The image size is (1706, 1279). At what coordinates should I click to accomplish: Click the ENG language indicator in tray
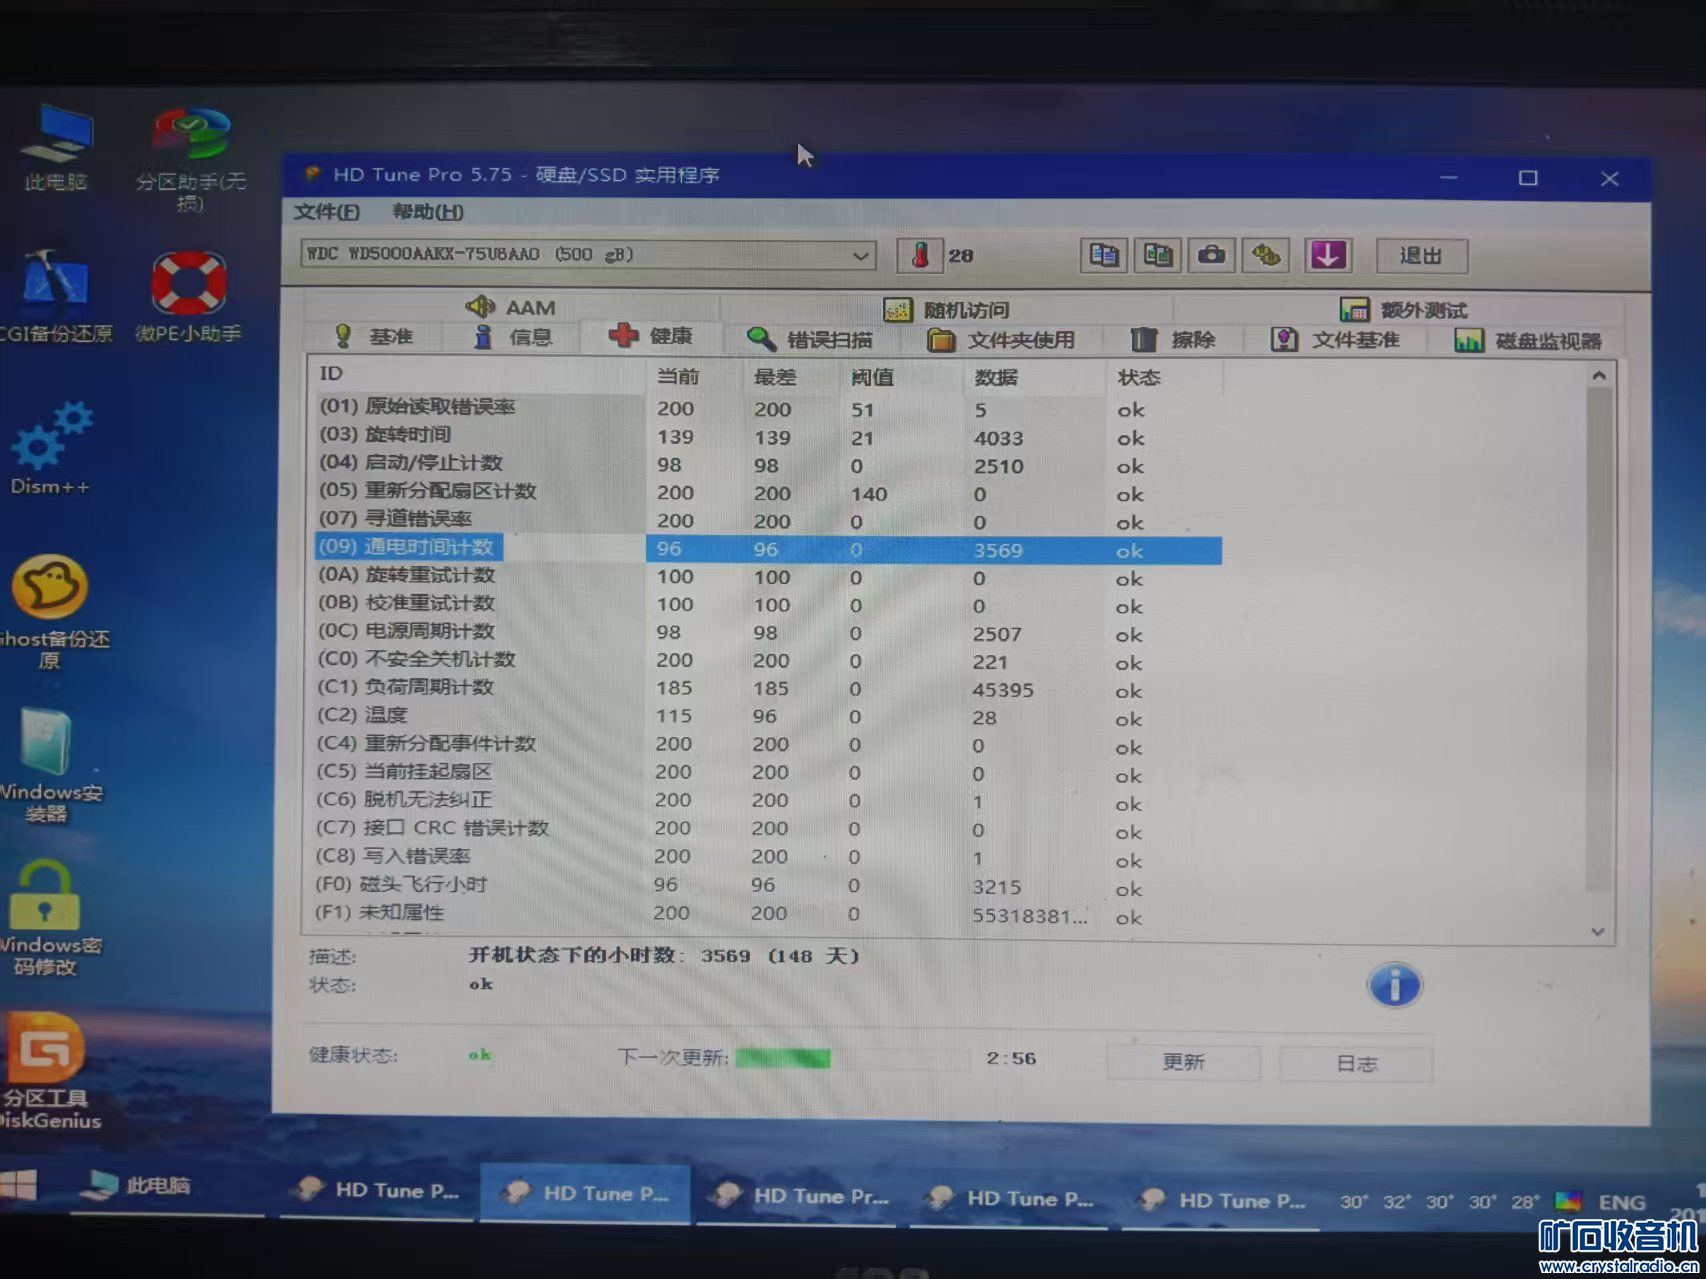1621,1202
